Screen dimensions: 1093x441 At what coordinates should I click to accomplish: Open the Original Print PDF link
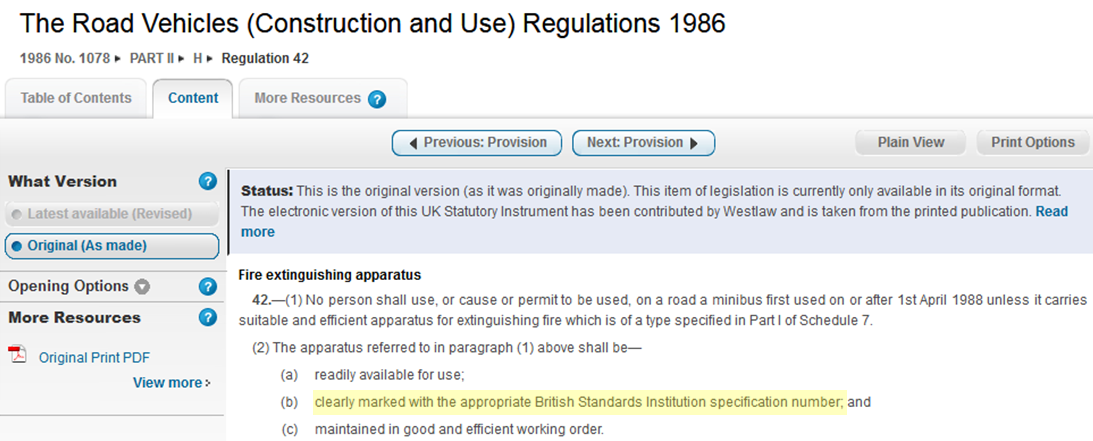pos(94,357)
